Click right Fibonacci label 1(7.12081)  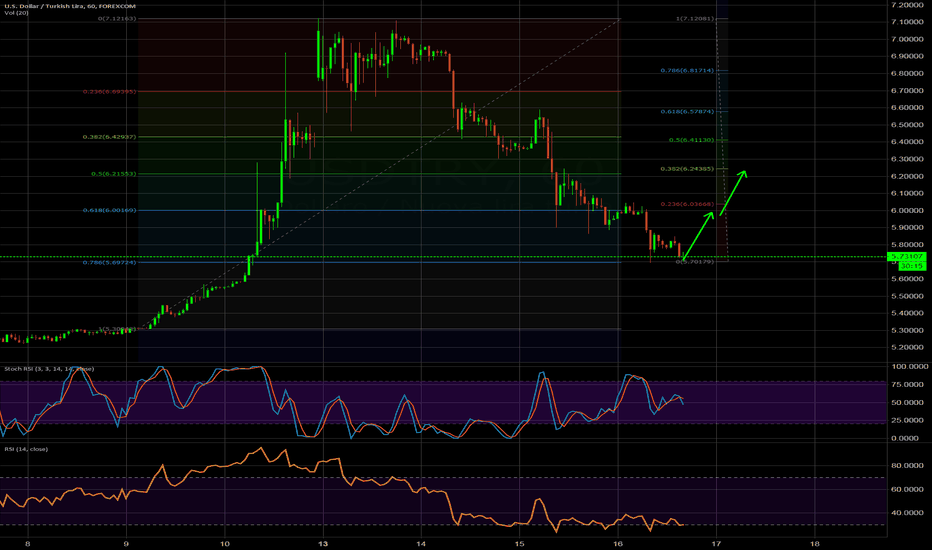click(695, 18)
